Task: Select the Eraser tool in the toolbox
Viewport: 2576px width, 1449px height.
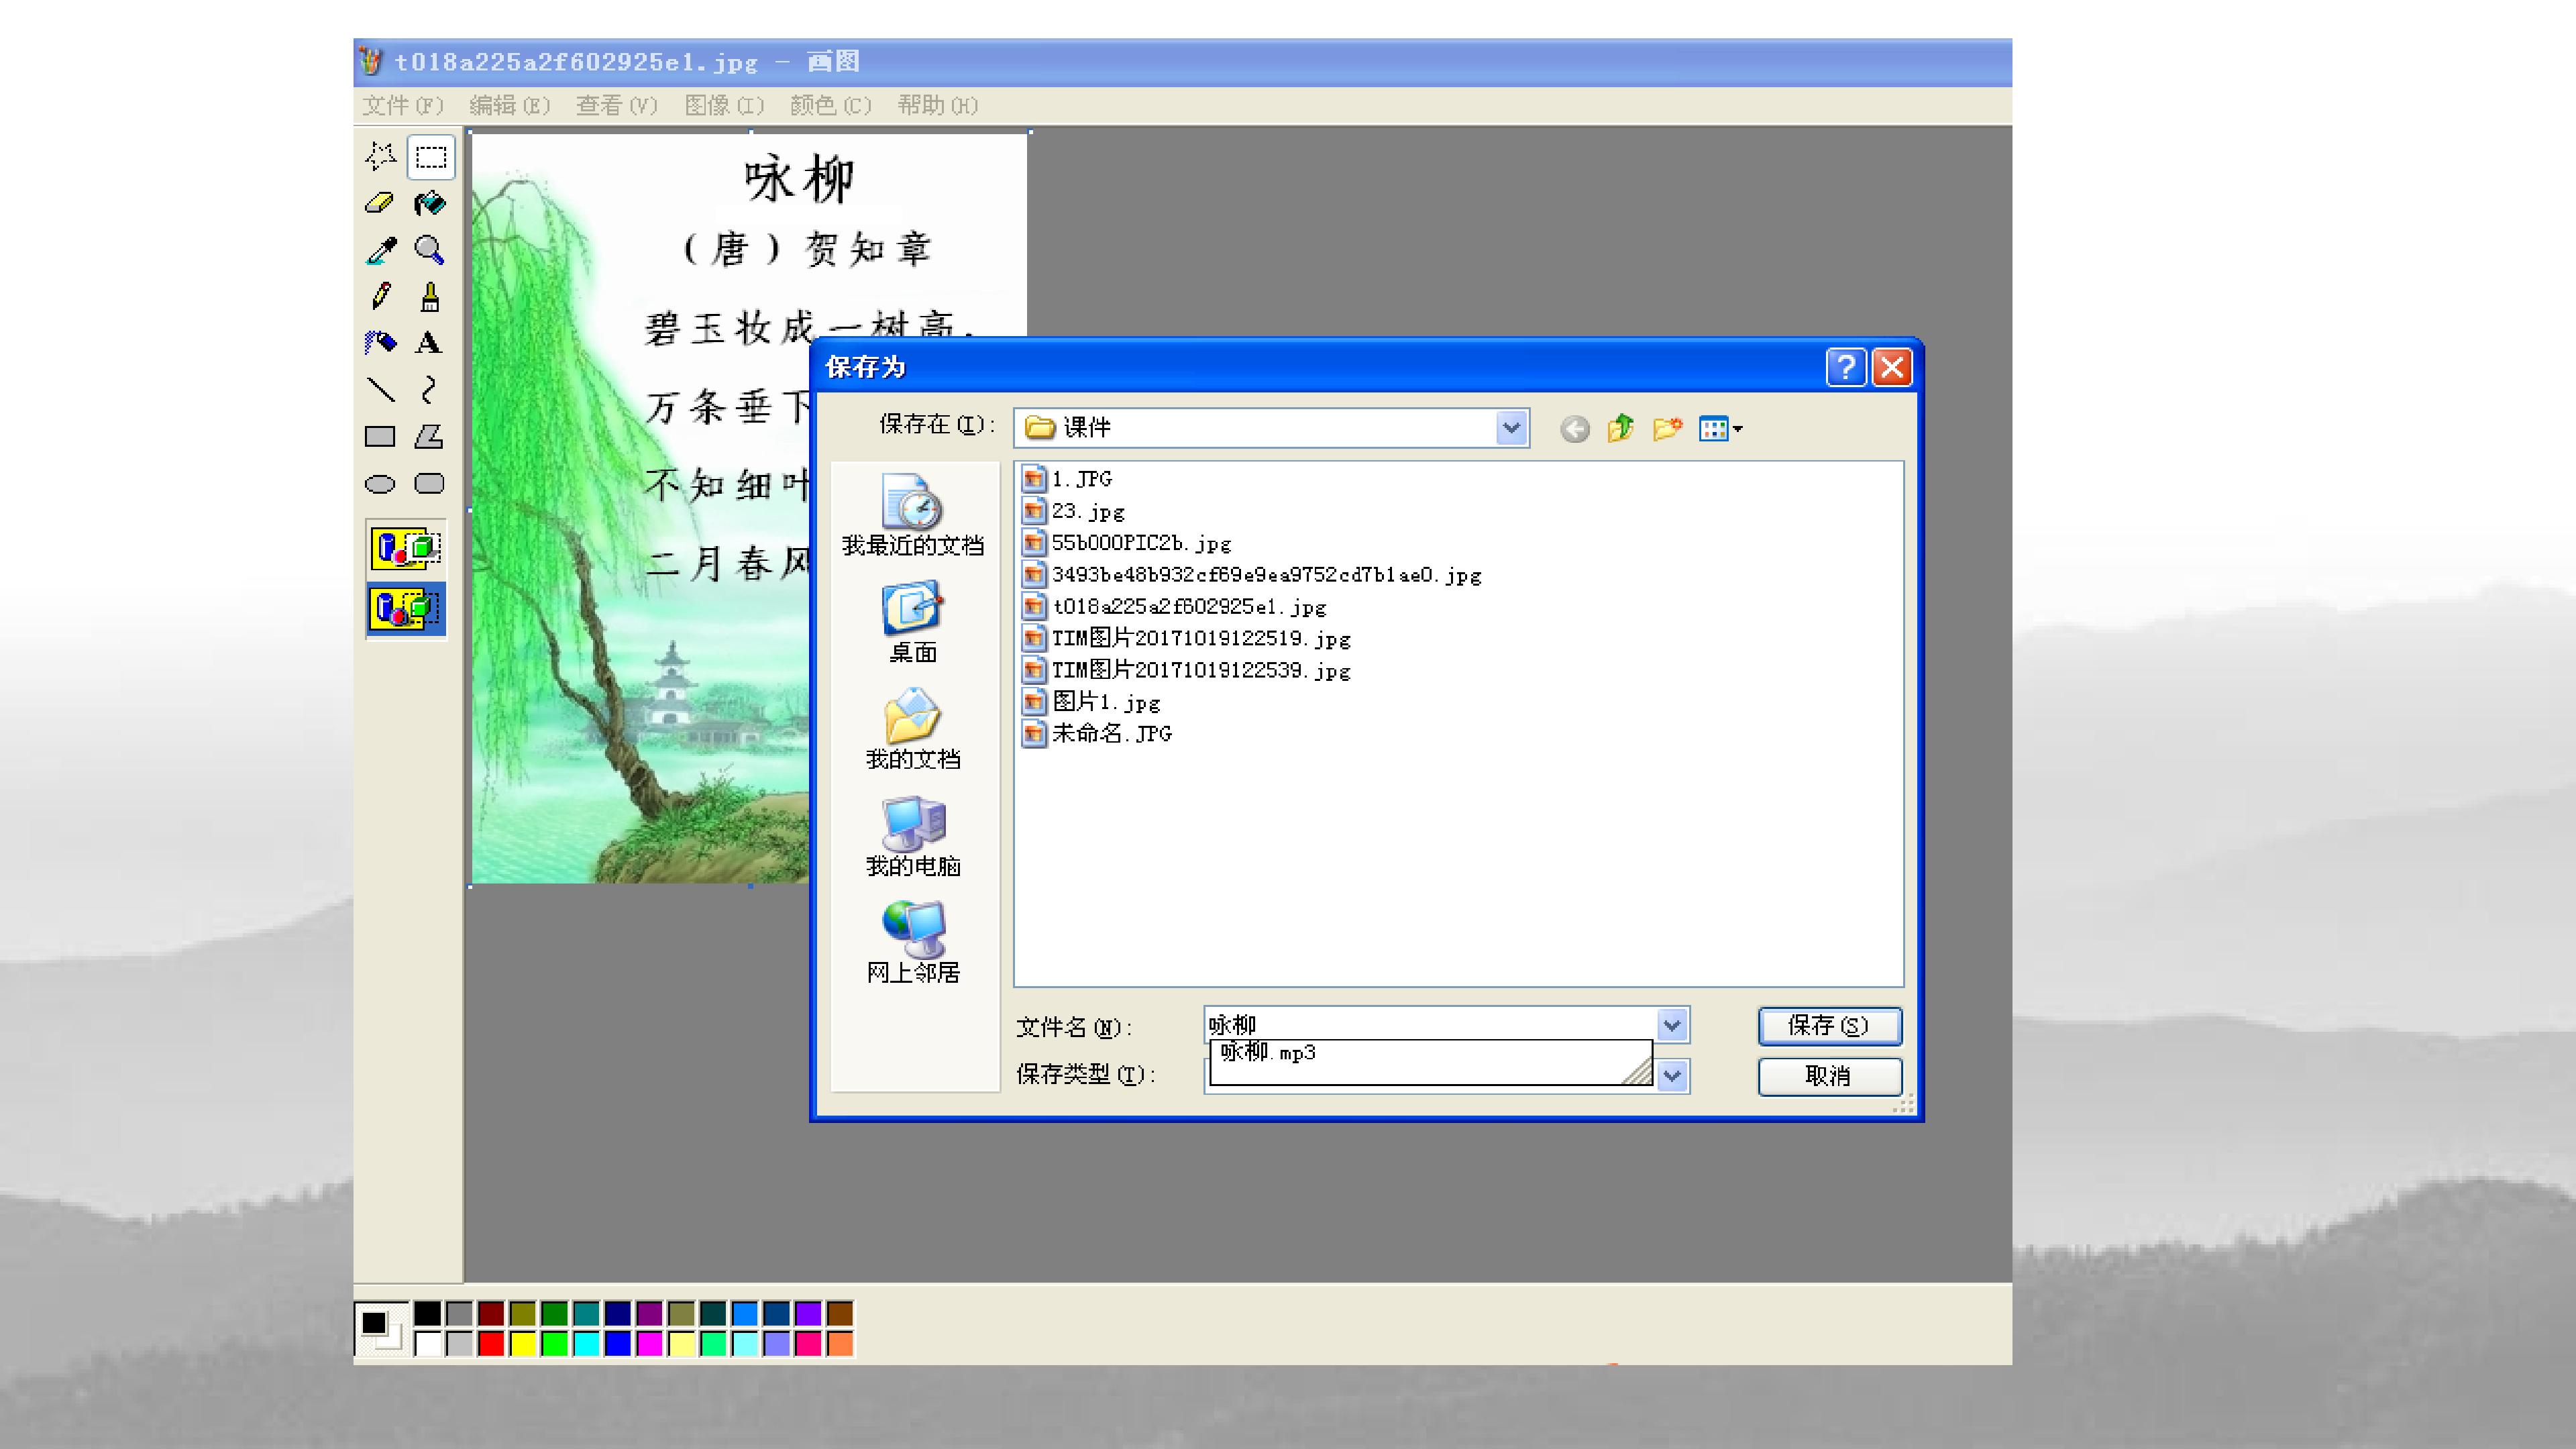Action: click(380, 204)
